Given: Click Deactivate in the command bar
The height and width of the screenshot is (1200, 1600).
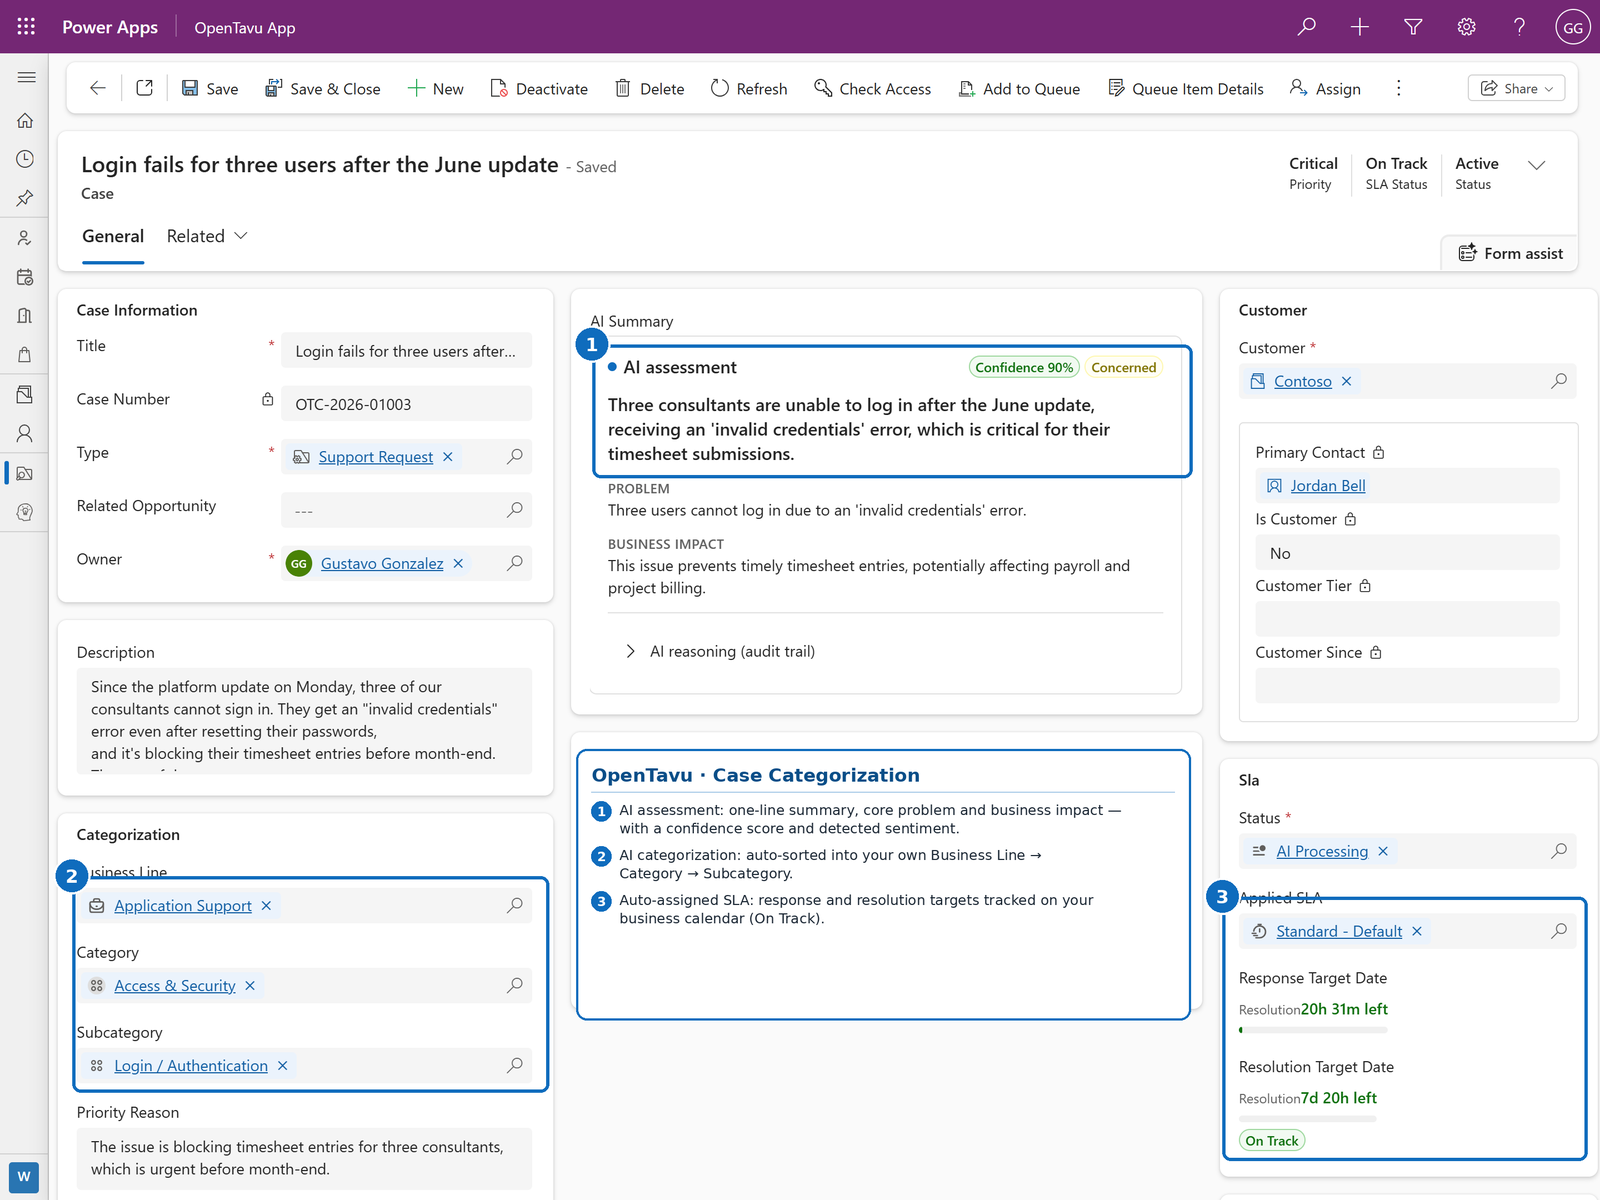Looking at the screenshot, I should (539, 89).
